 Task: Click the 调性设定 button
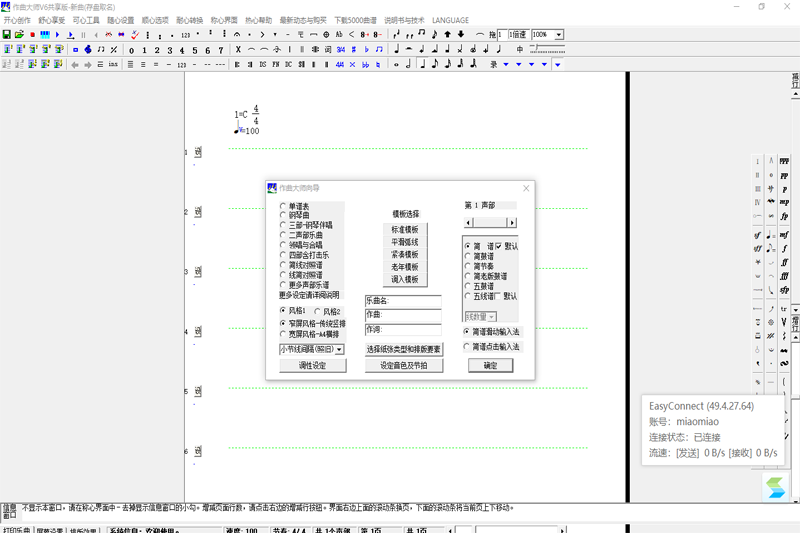[312, 366]
